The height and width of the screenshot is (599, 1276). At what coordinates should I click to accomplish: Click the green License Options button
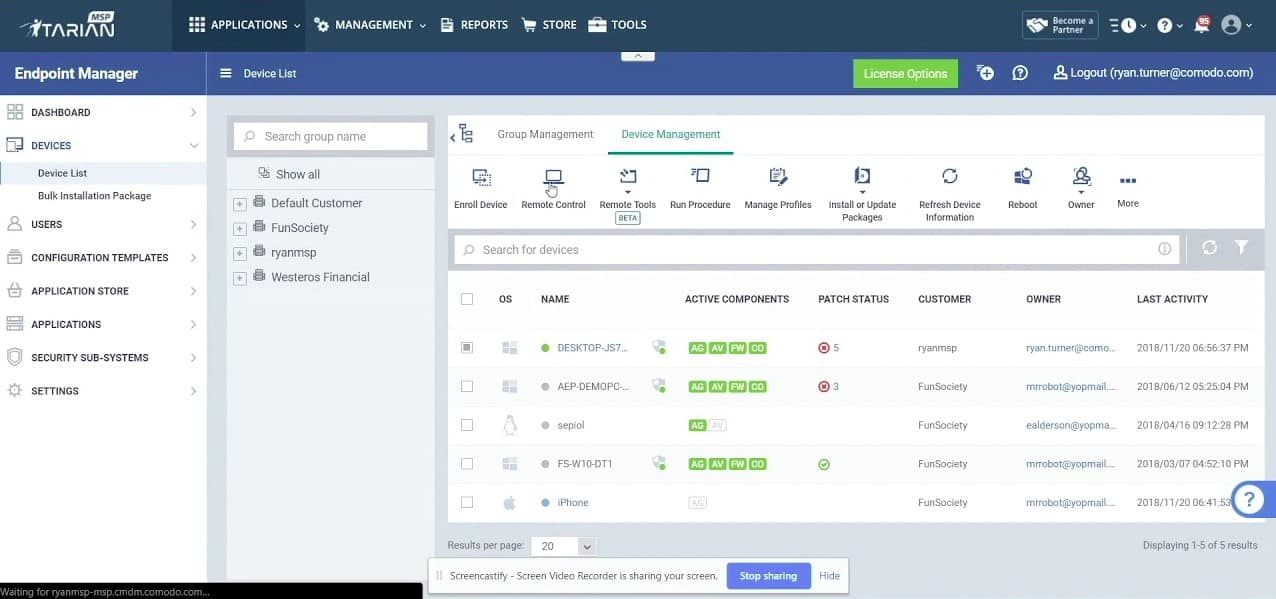[905, 73]
